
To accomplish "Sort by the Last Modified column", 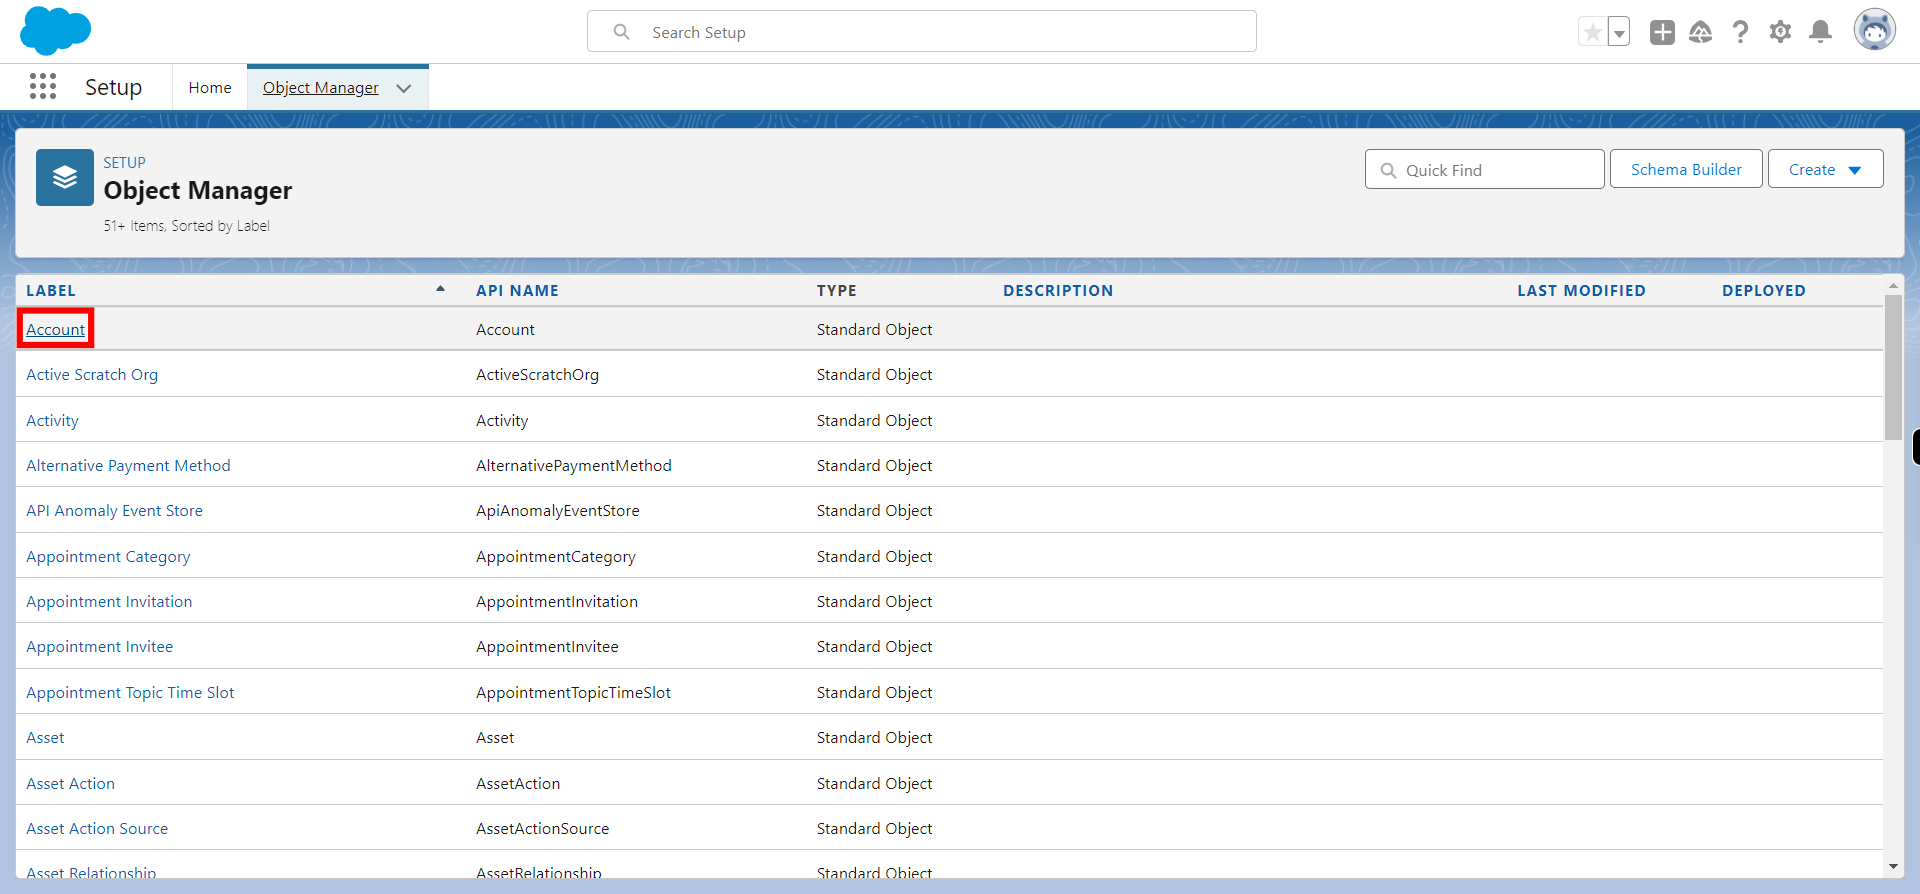I will tap(1581, 291).
